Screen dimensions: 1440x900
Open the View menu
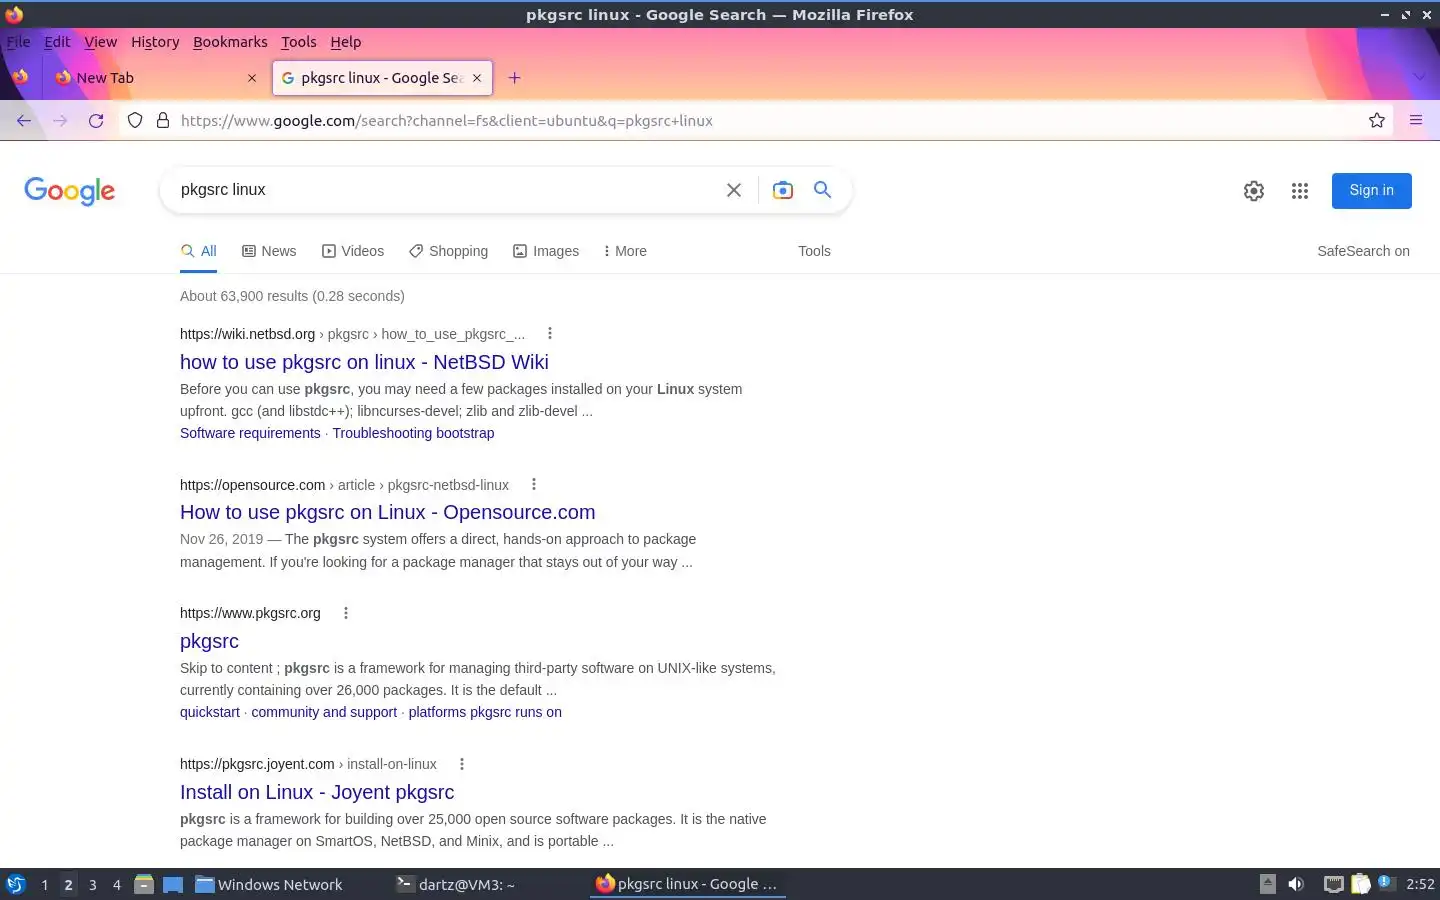point(100,42)
